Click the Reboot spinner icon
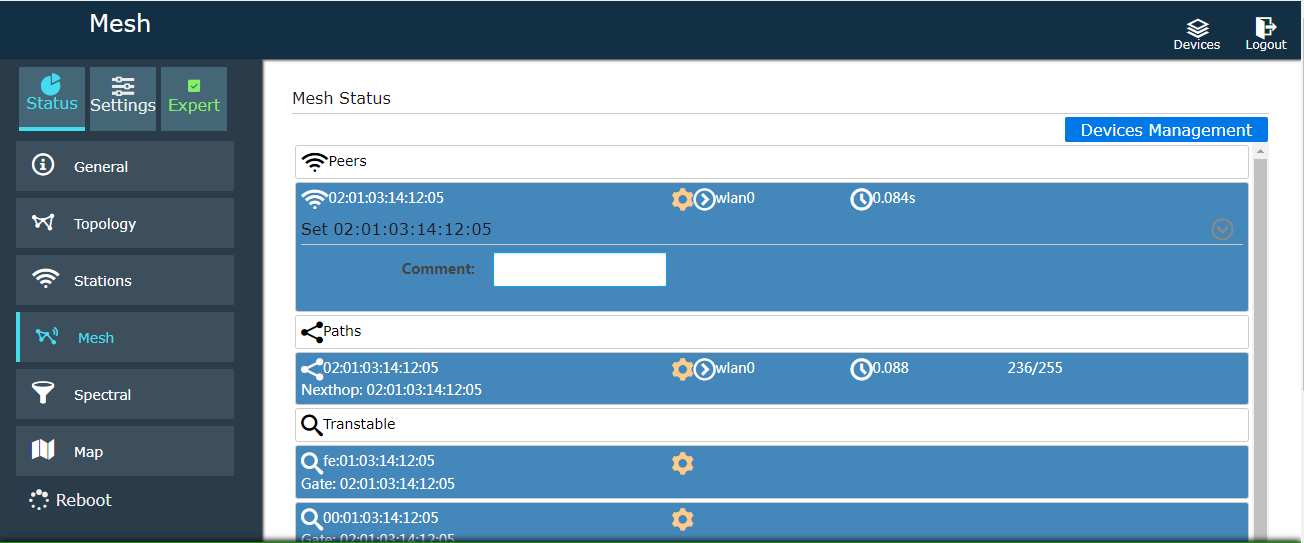The height and width of the screenshot is (543, 1304). click(39, 500)
